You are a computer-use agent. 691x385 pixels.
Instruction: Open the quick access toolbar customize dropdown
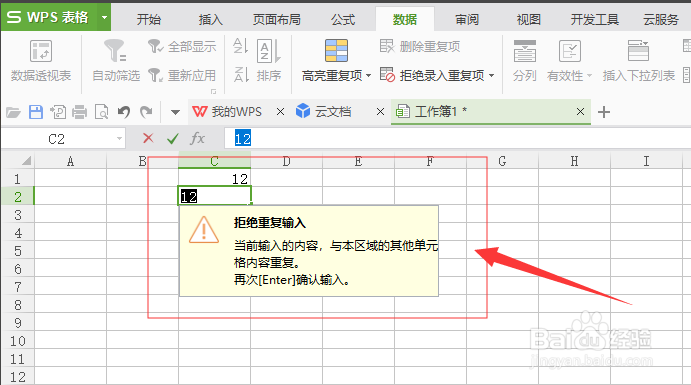coord(175,112)
